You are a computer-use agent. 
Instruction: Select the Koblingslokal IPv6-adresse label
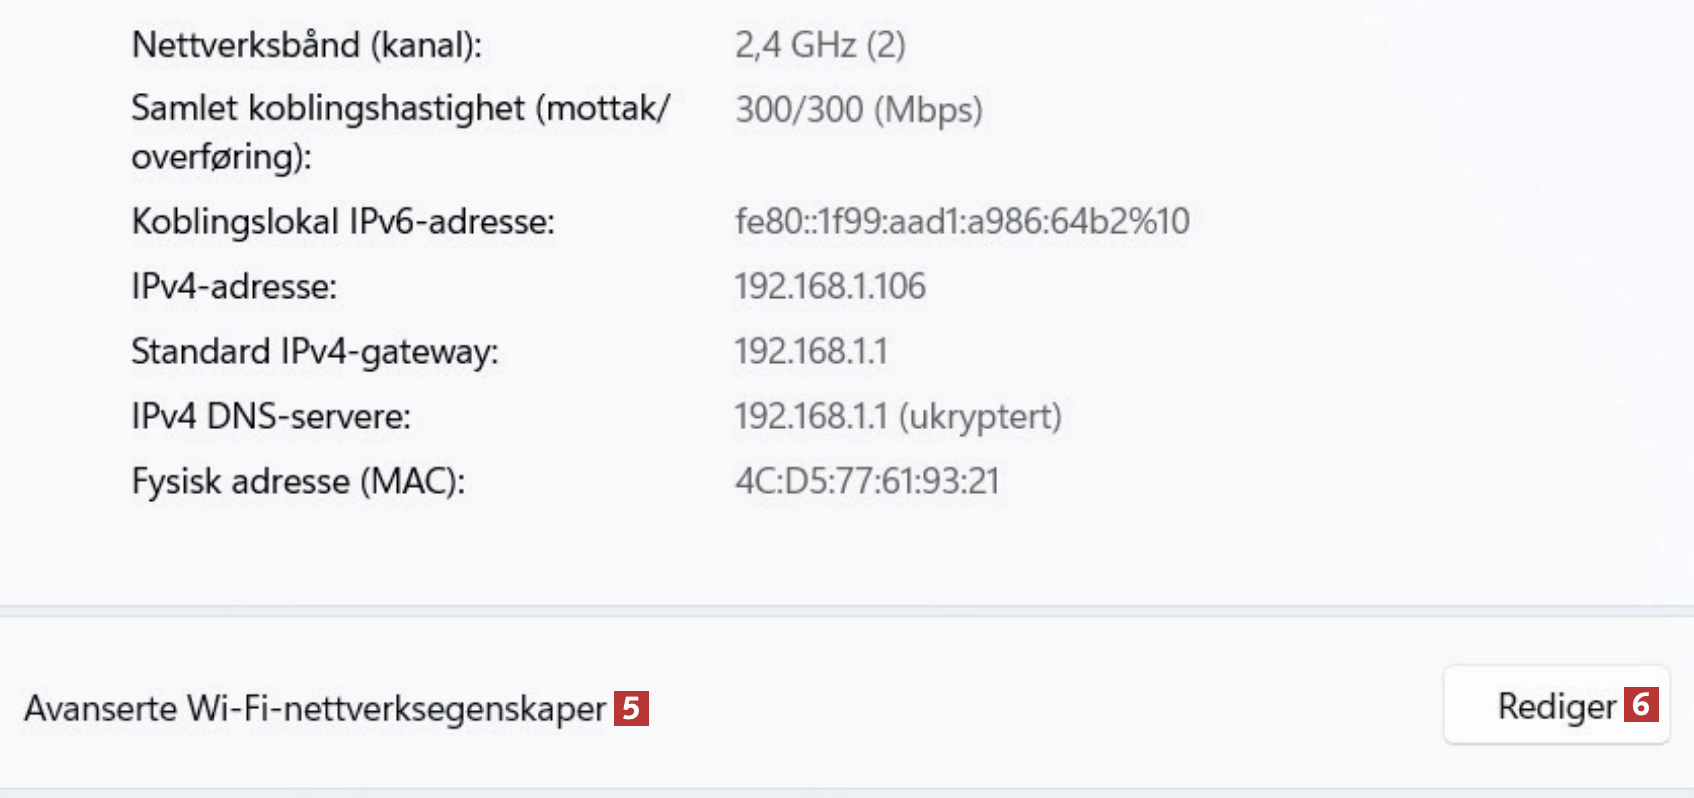pyautogui.click(x=342, y=221)
